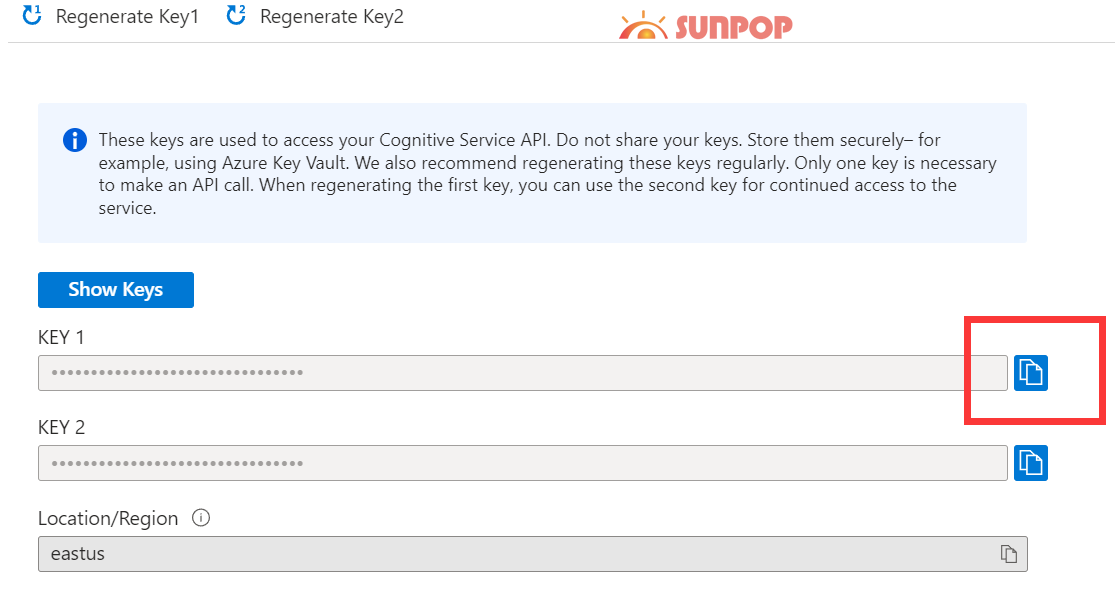Copy KEY 2 using its copy icon
This screenshot has width=1115, height=592.
point(1030,462)
